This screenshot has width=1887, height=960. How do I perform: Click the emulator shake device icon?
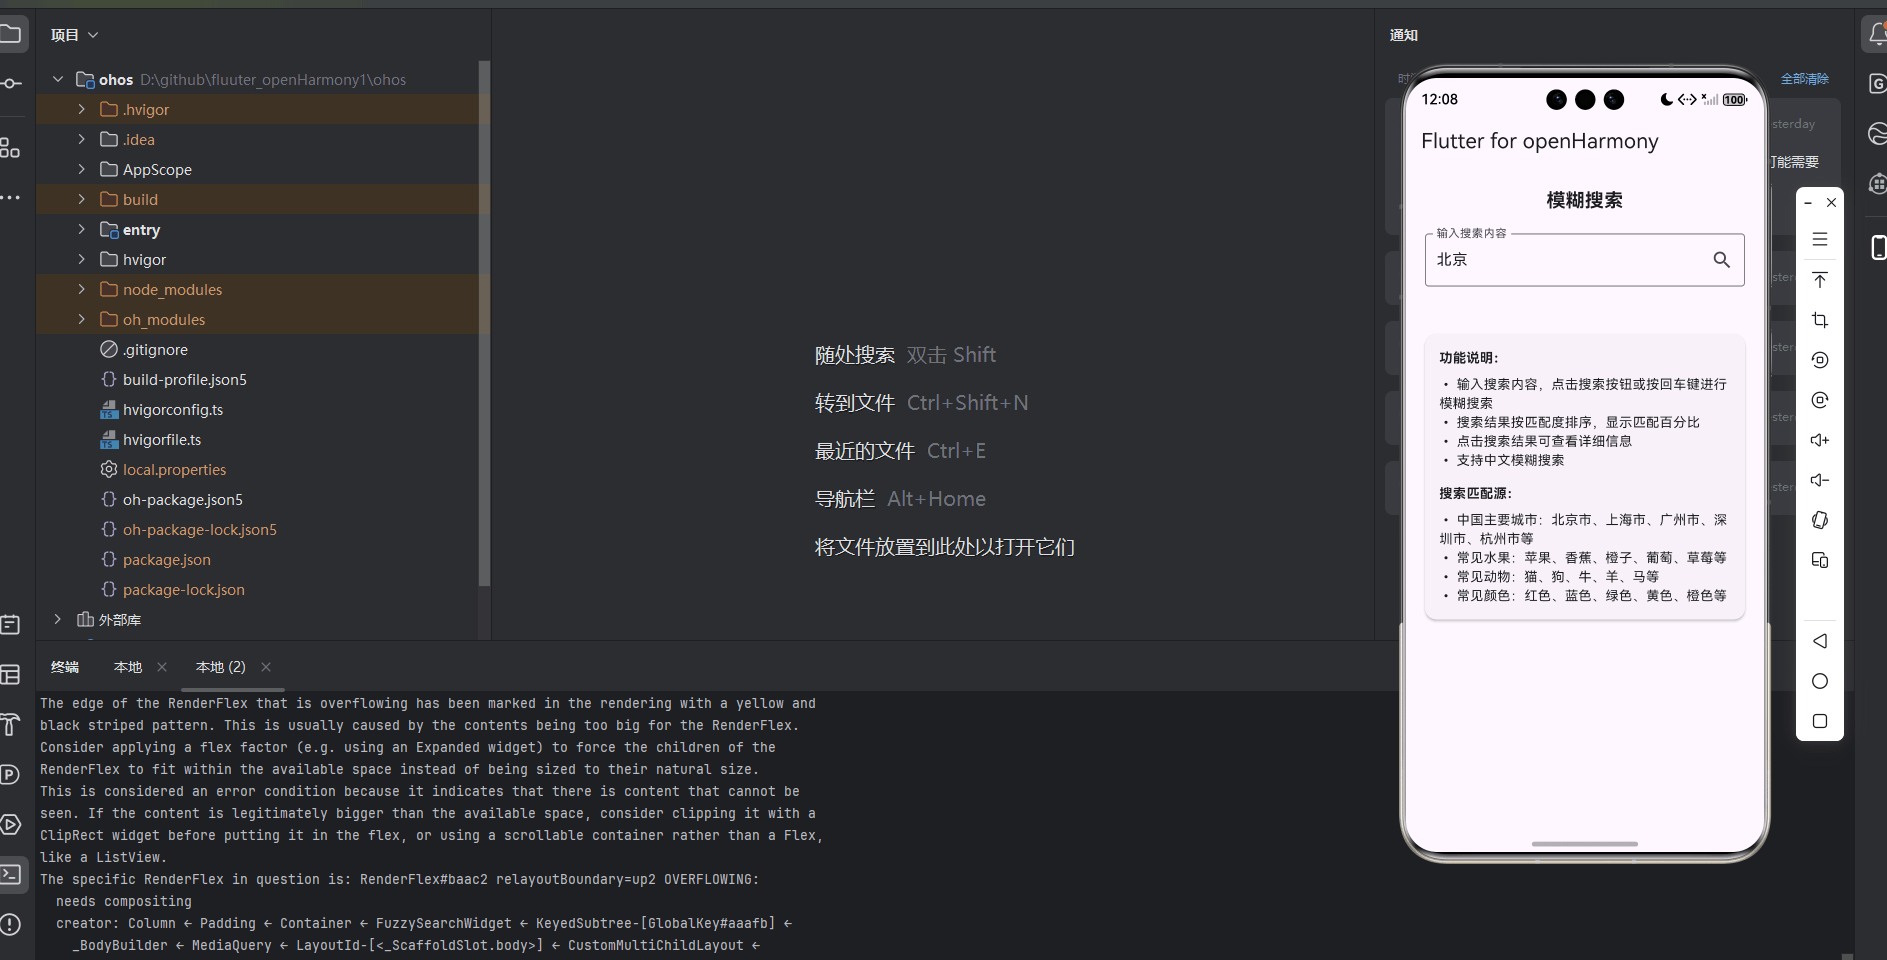(x=1820, y=520)
